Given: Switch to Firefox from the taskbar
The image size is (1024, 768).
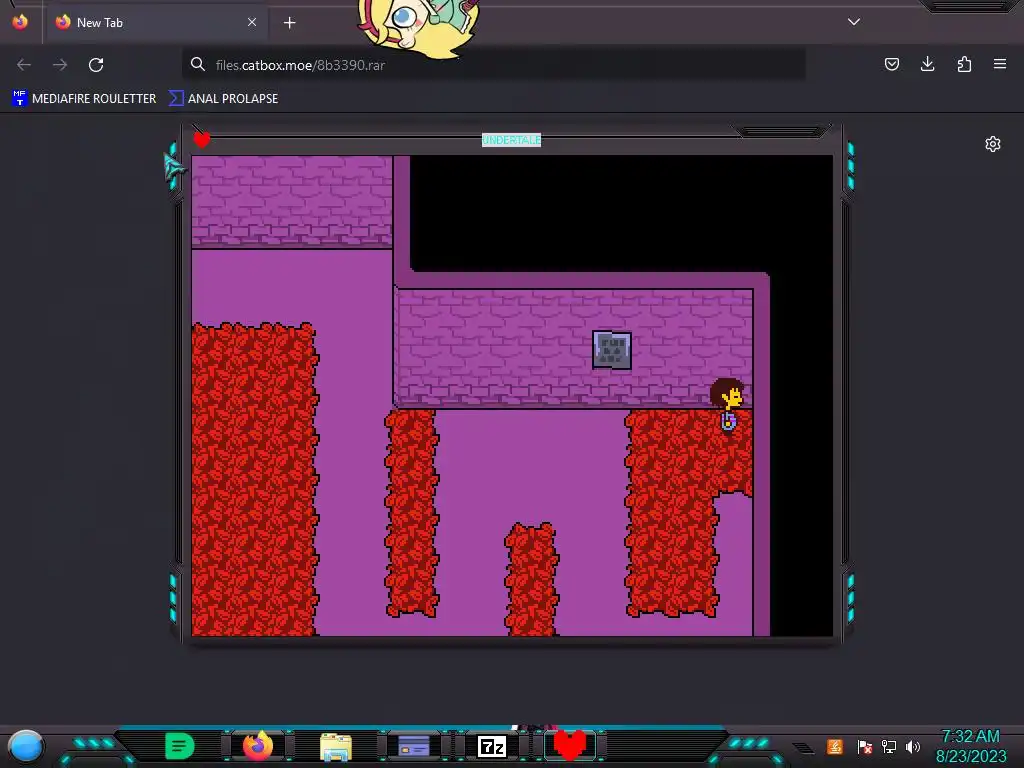Looking at the screenshot, I should pyautogui.click(x=258, y=746).
